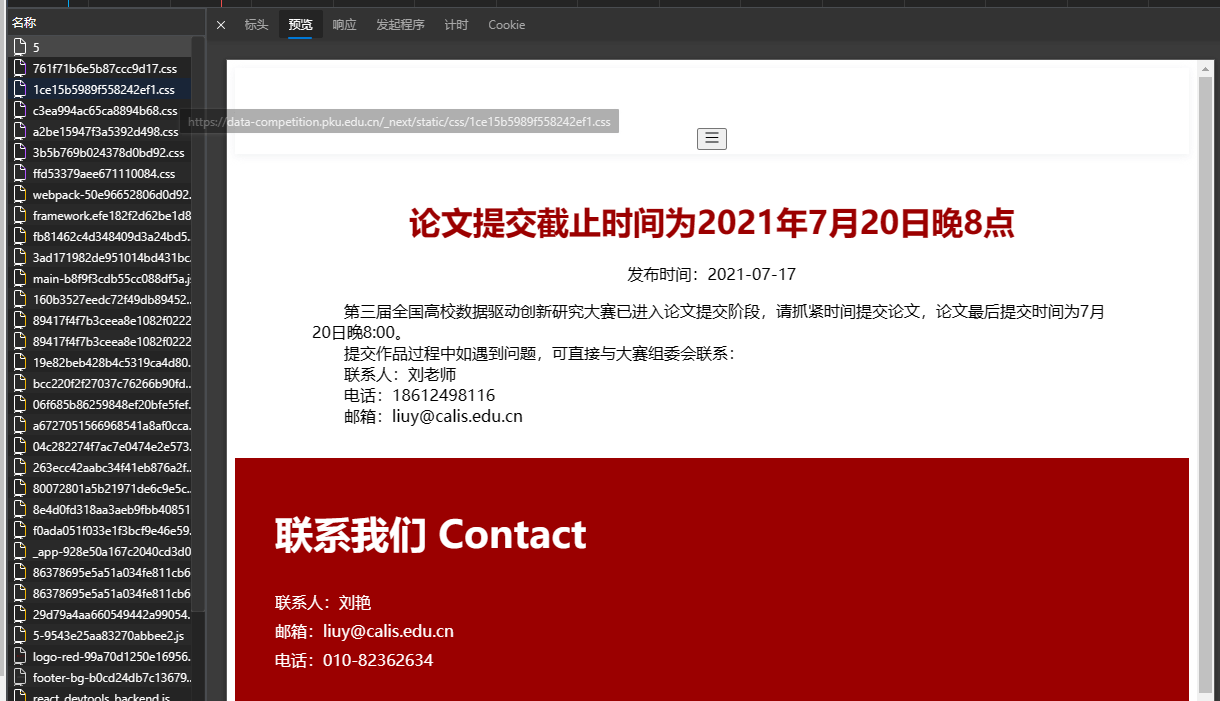1220x701 pixels.
Task: Select request named 5 in the list
Action: [x=36, y=48]
